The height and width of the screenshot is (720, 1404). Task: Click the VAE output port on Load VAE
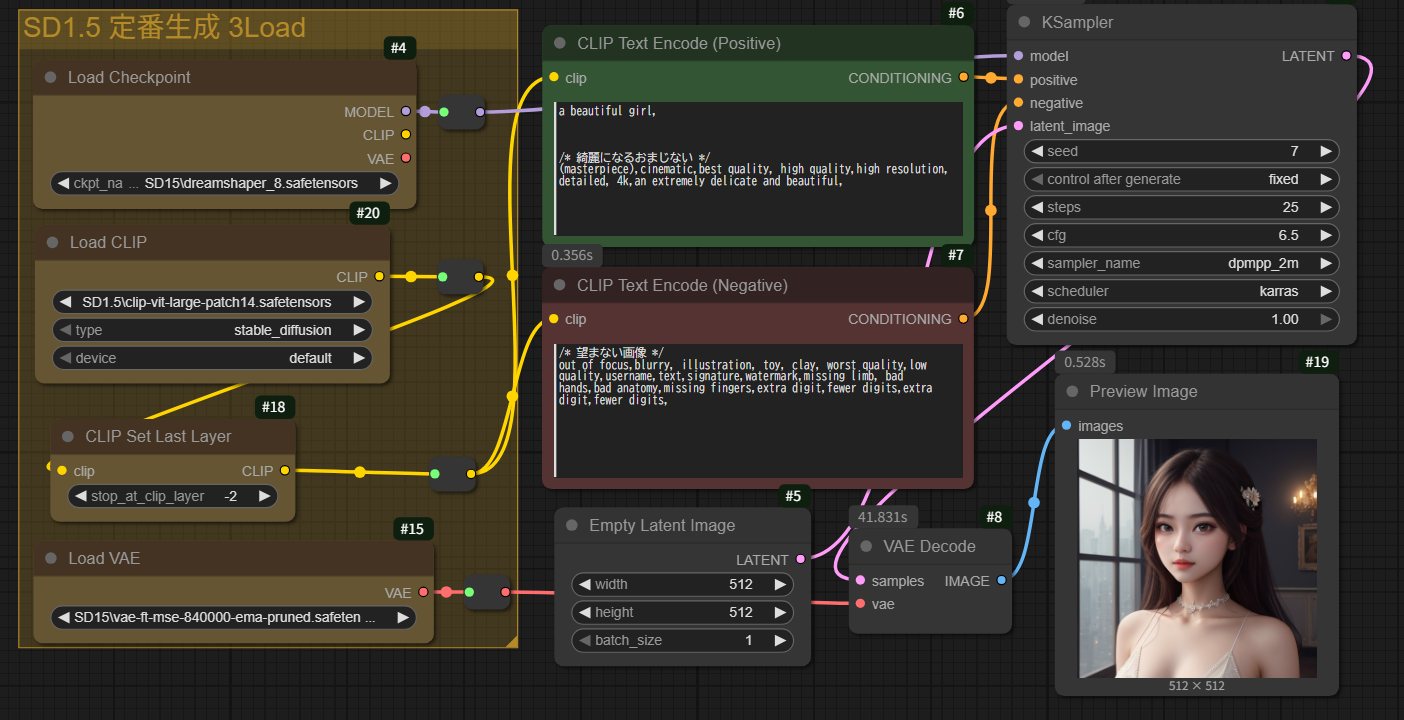[x=423, y=592]
